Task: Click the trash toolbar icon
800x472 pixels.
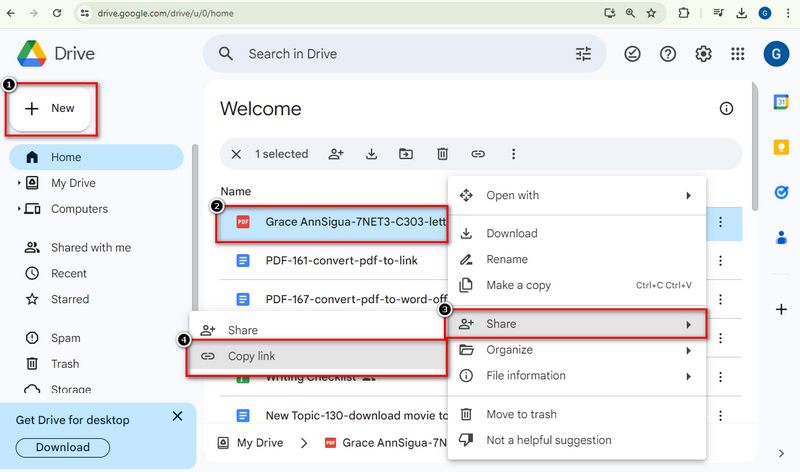Action: [x=442, y=154]
